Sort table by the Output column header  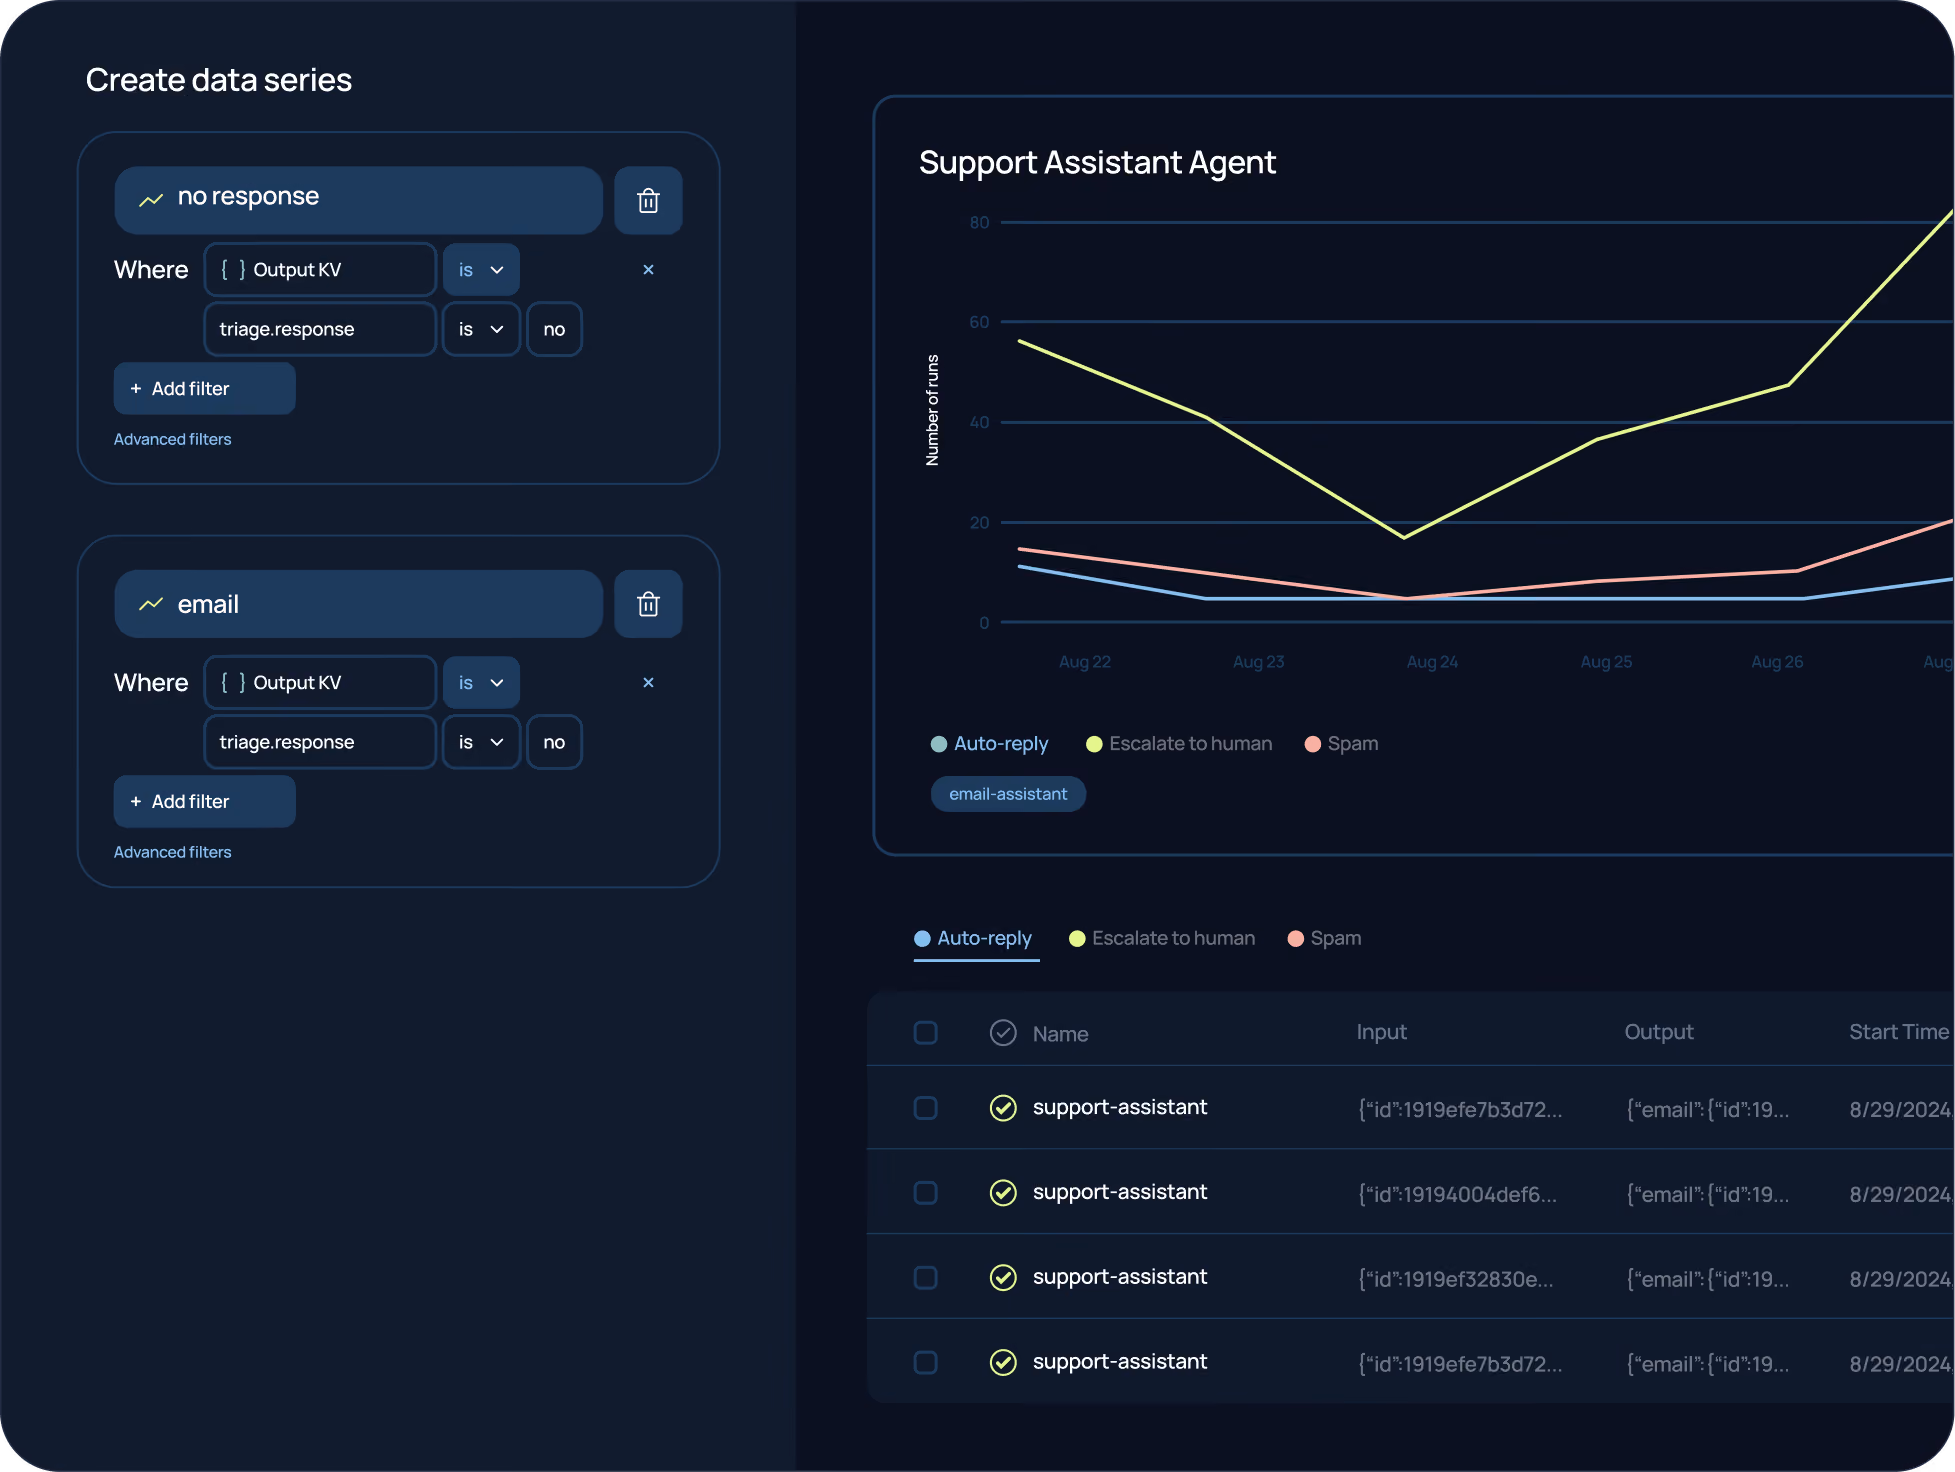1658,1032
